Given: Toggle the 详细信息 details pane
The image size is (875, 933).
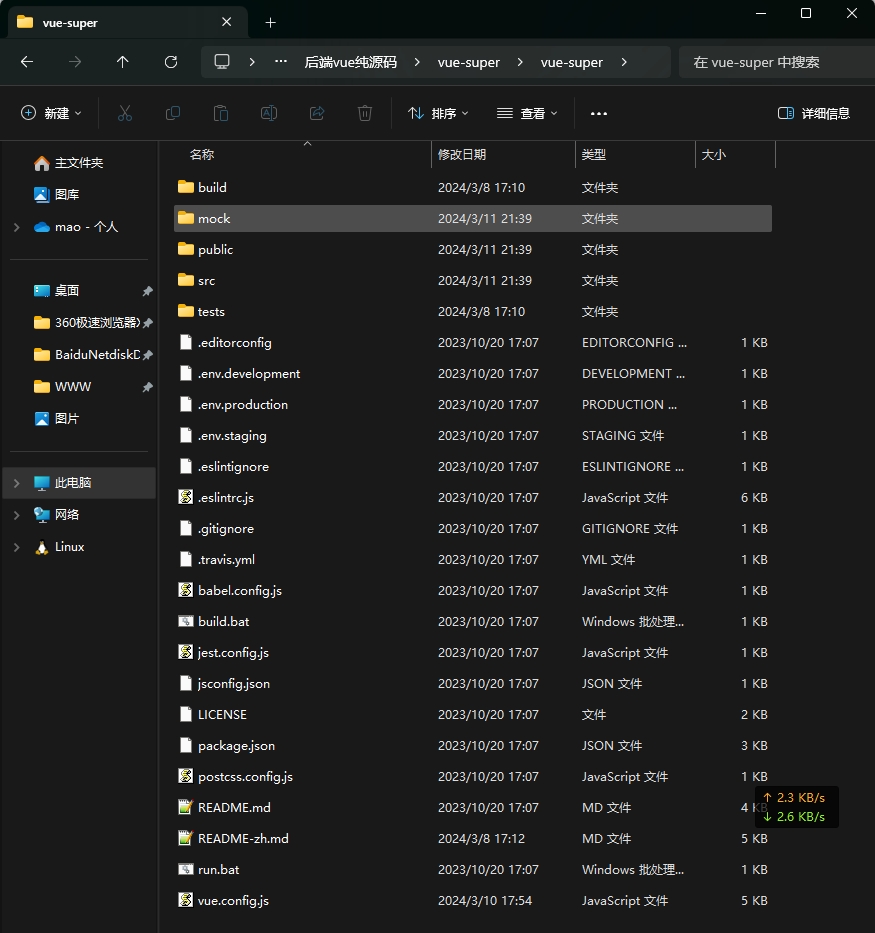Looking at the screenshot, I should 814,114.
